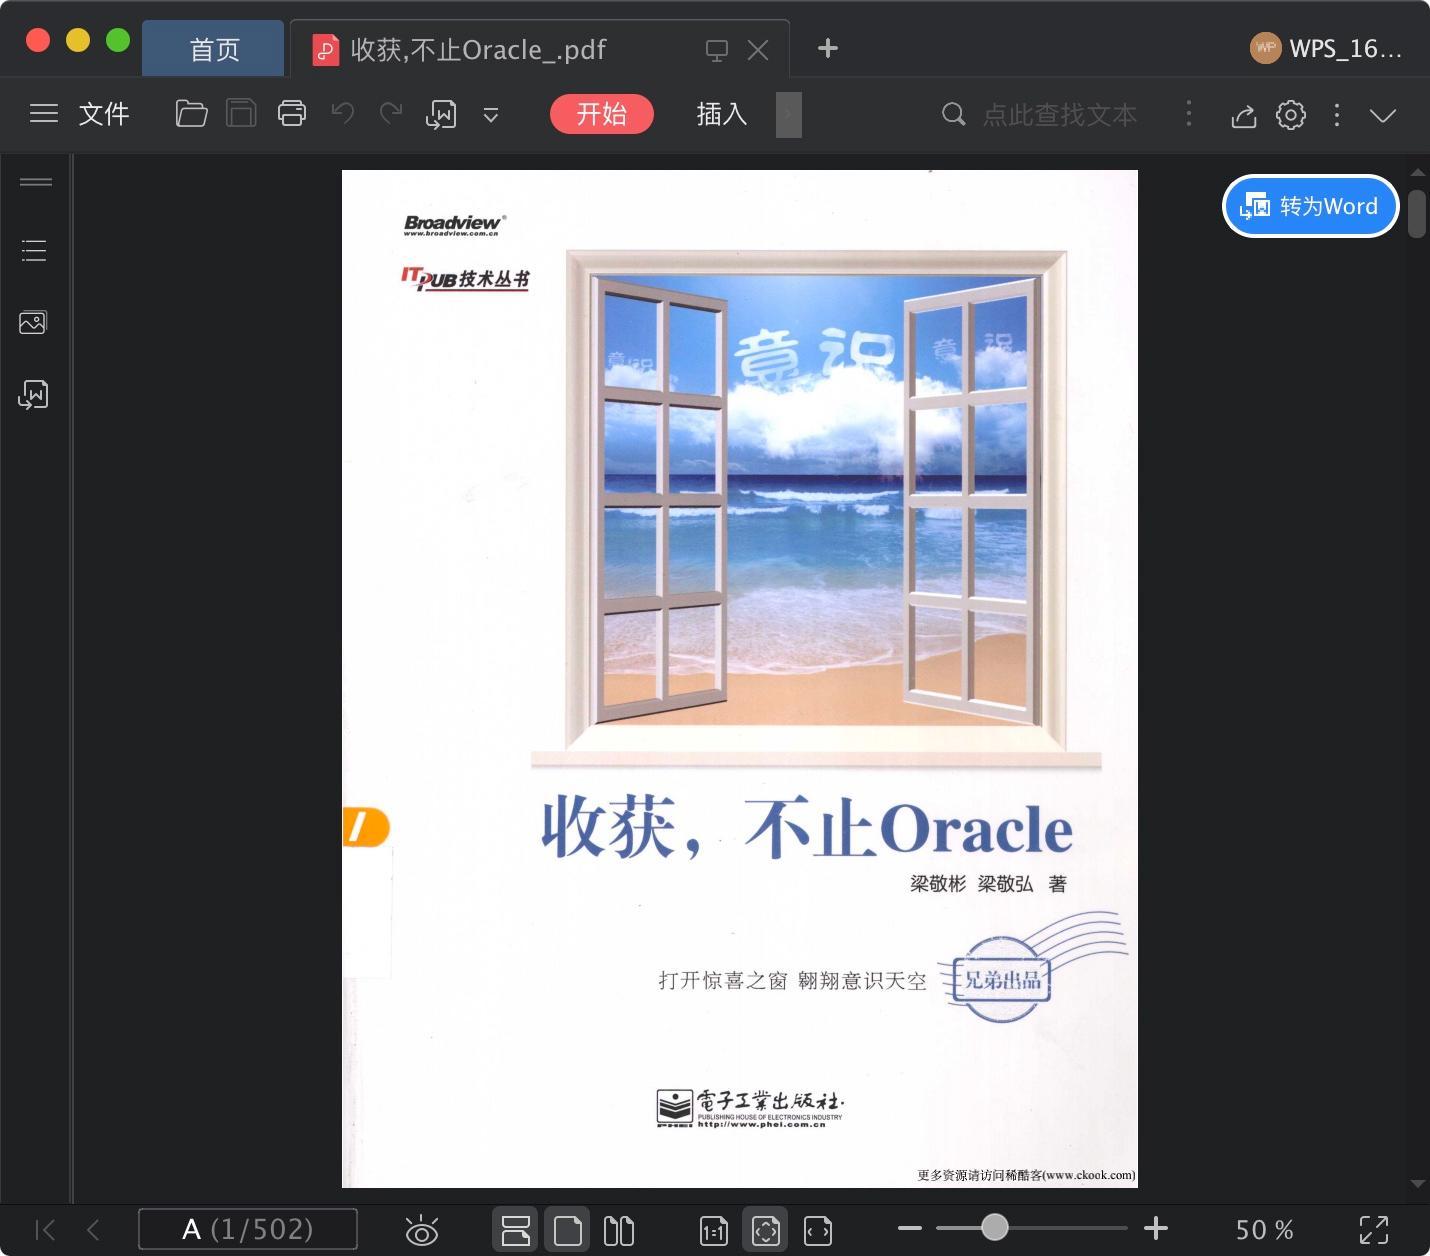Click the undo arrow icon
This screenshot has height=1256, width=1430.
tap(343, 113)
